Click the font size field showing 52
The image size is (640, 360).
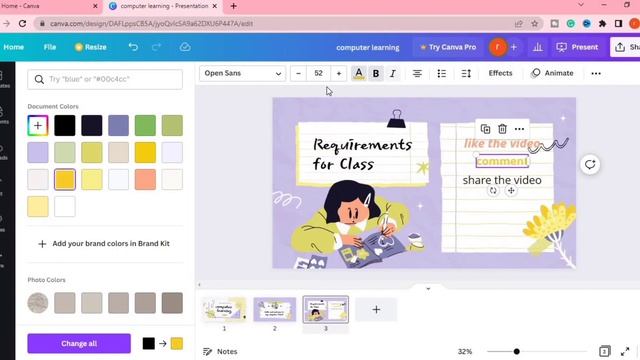point(318,73)
